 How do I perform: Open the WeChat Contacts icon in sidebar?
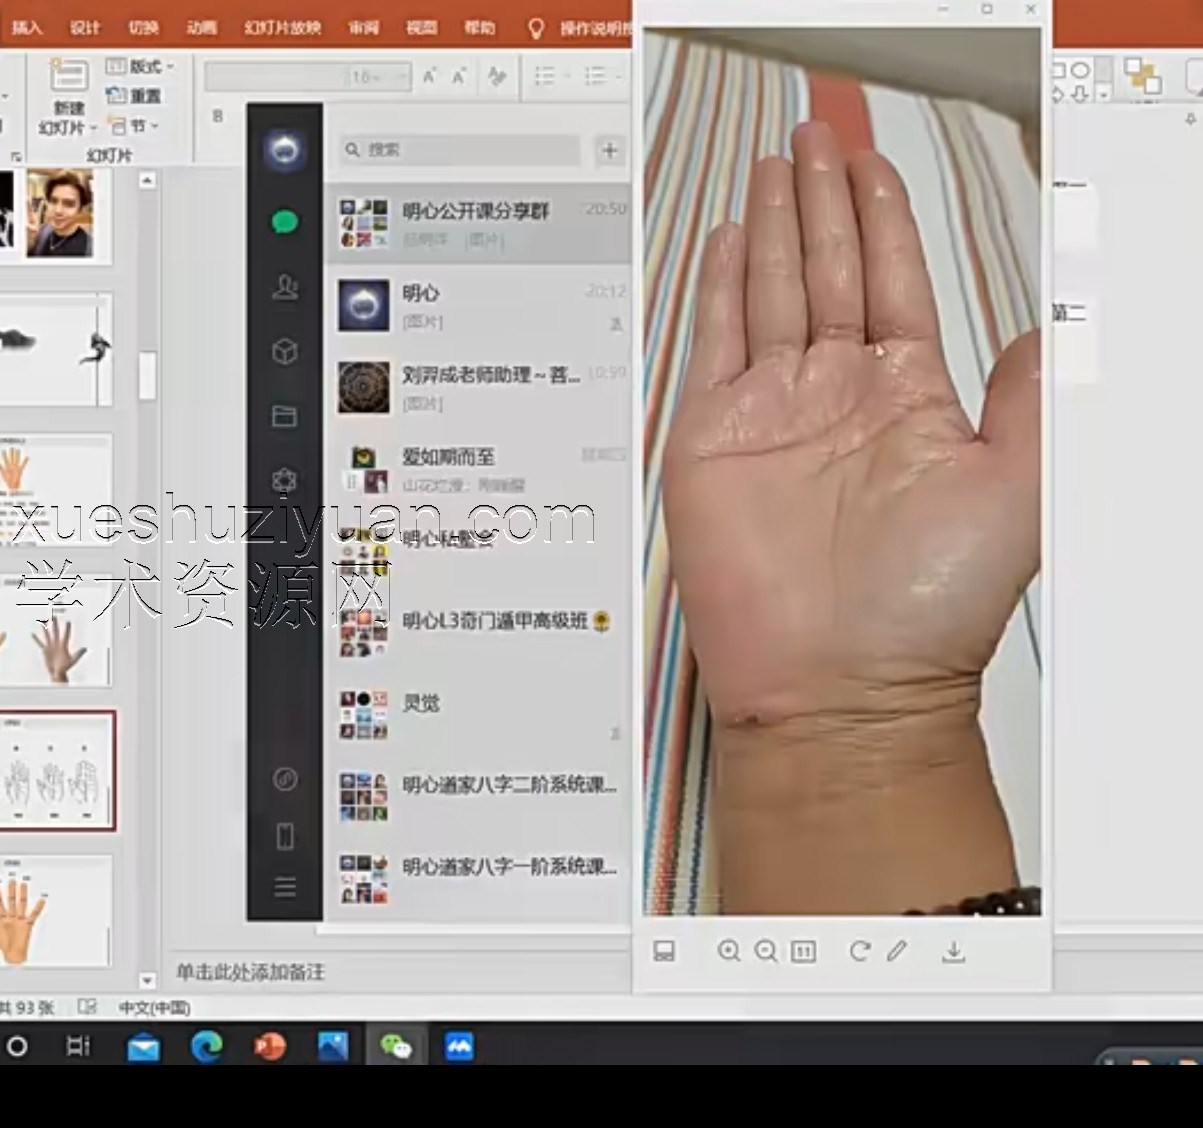285,289
